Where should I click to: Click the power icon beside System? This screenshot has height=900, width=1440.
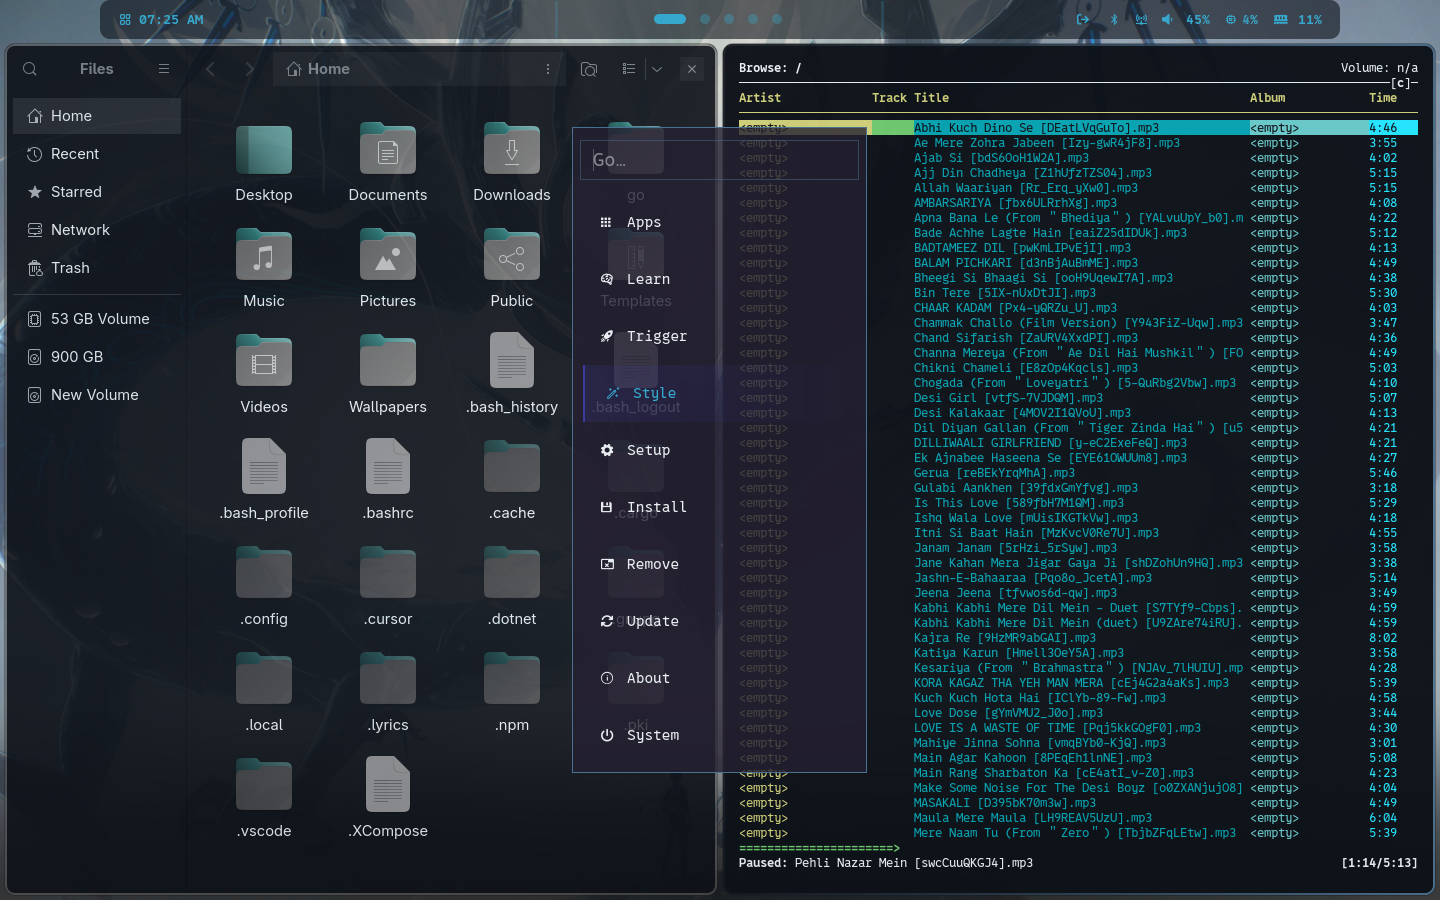(x=607, y=735)
